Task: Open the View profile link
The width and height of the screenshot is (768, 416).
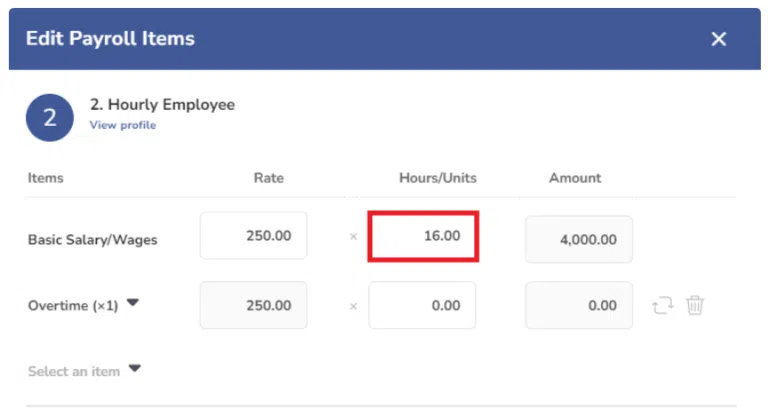Action: tap(122, 125)
